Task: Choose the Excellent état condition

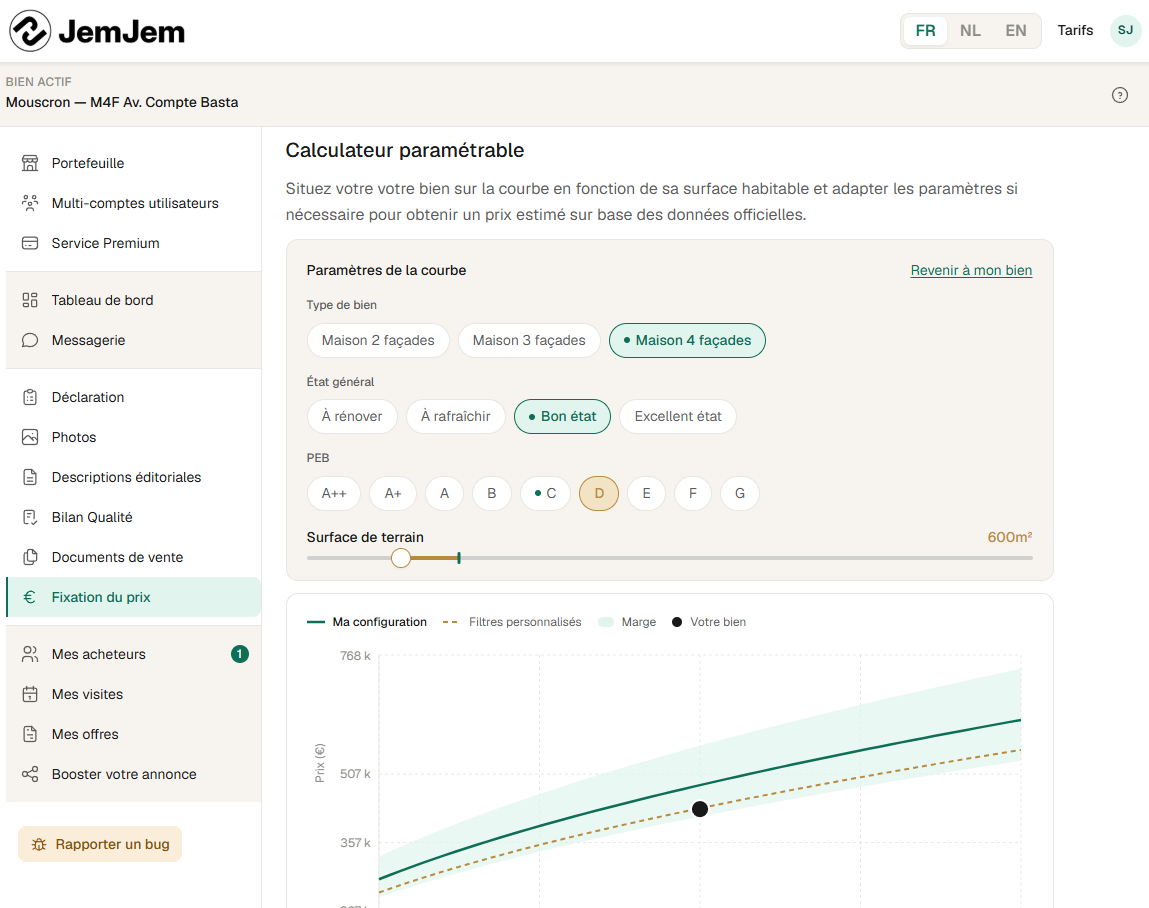Action: pyautogui.click(x=678, y=416)
